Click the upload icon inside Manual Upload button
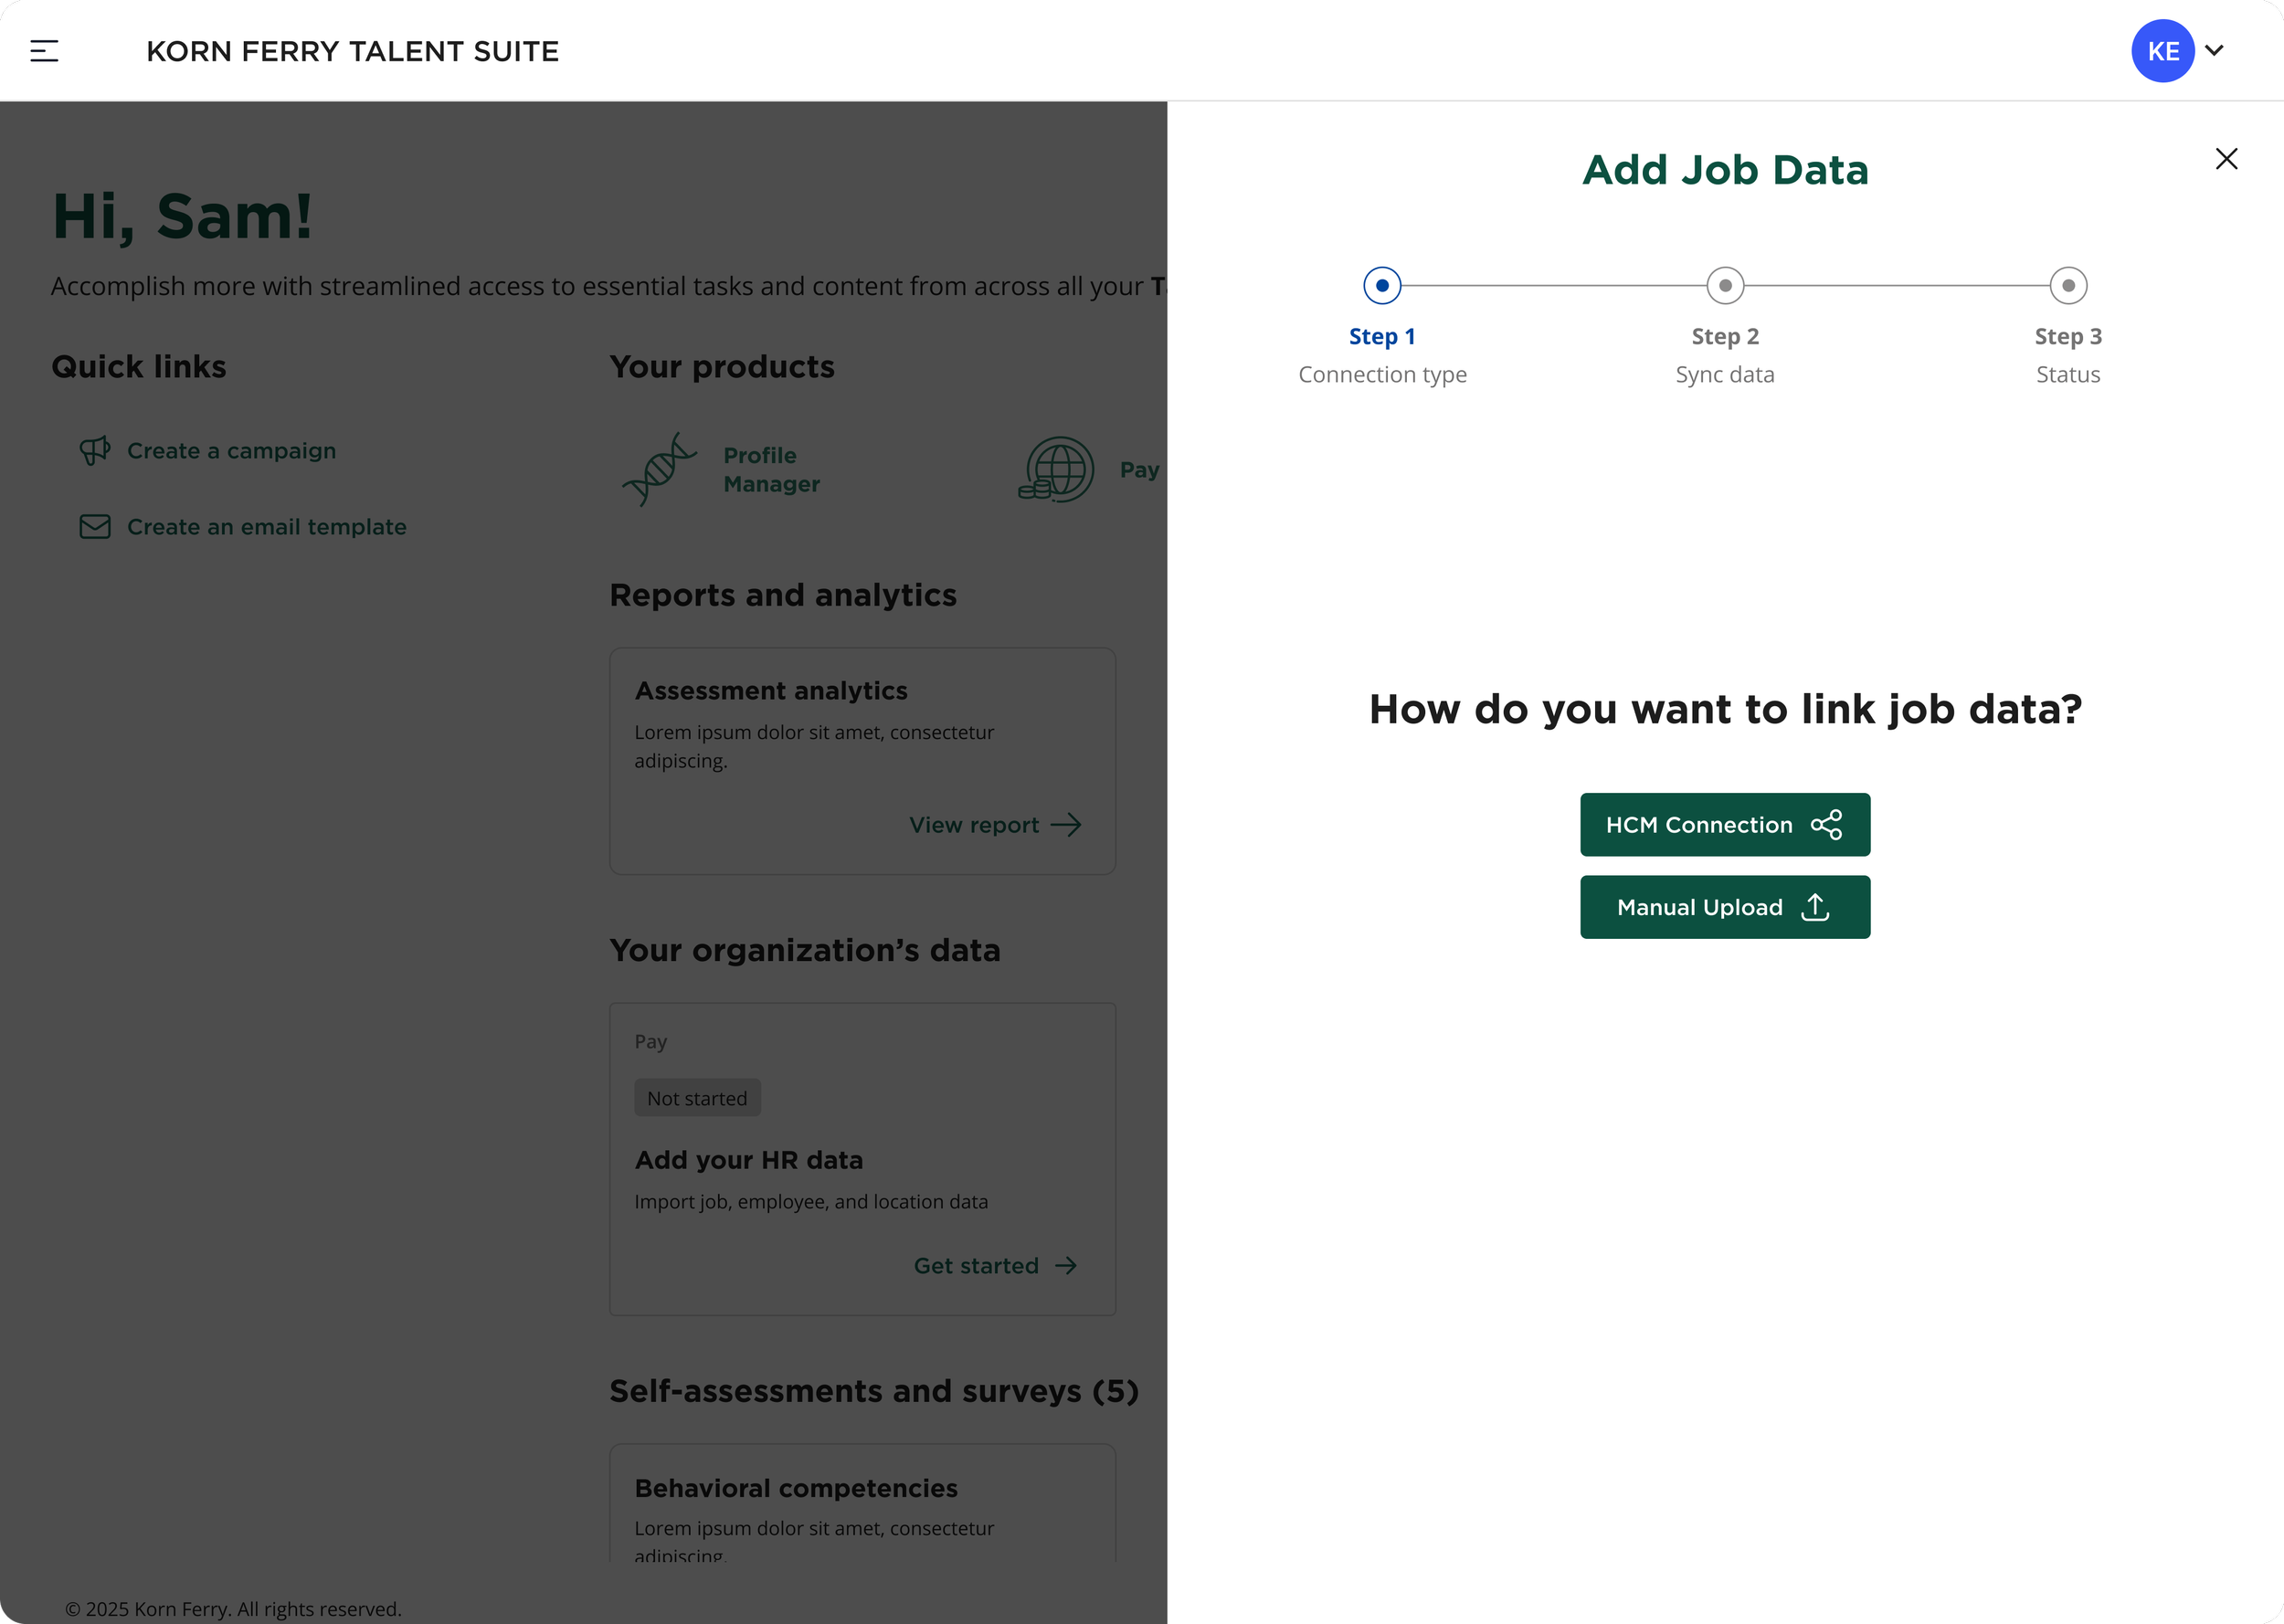This screenshot has height=1624, width=2284. click(1815, 907)
